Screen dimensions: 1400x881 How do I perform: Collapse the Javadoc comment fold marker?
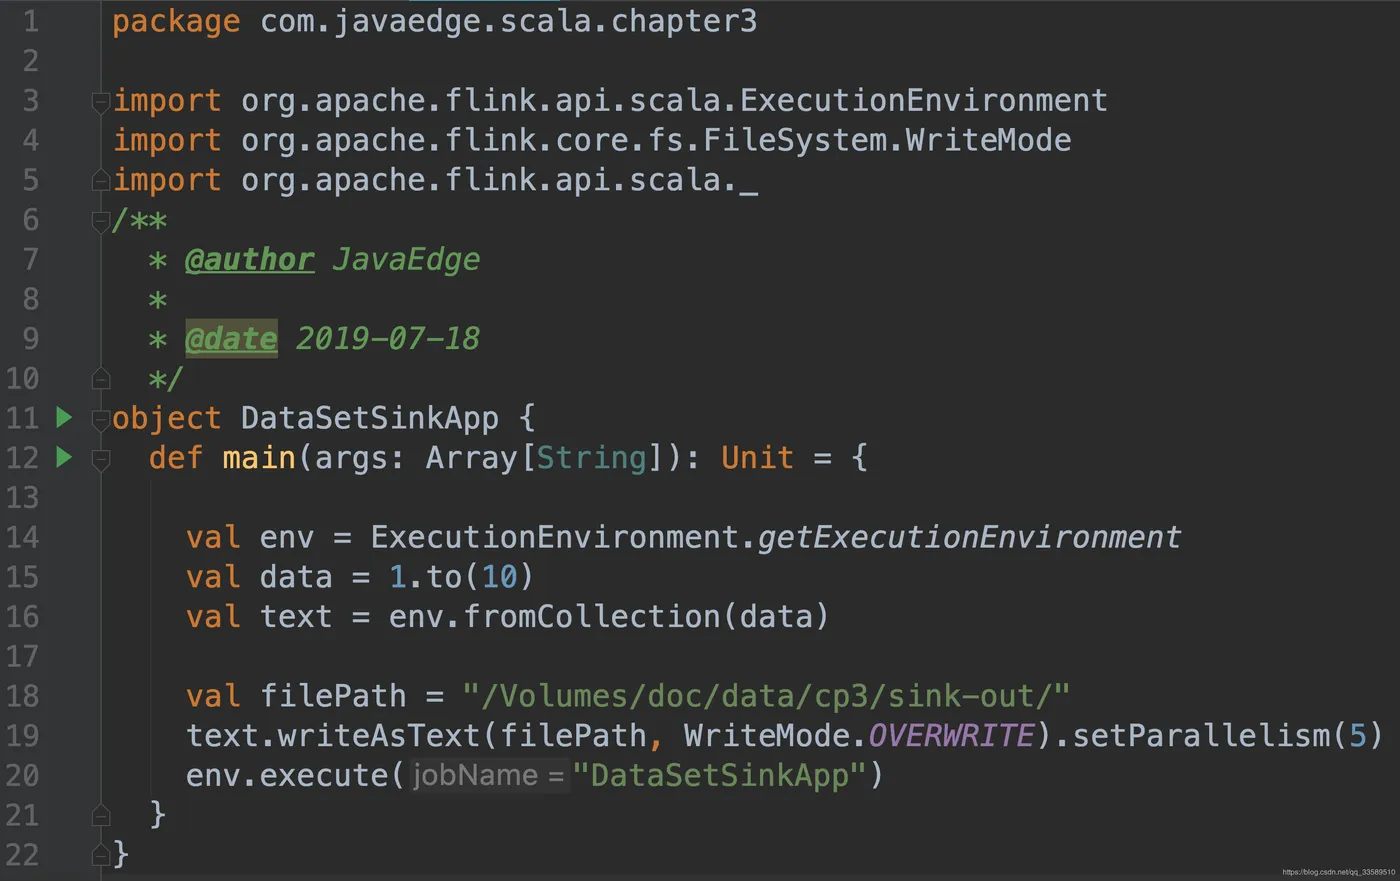pos(100,221)
